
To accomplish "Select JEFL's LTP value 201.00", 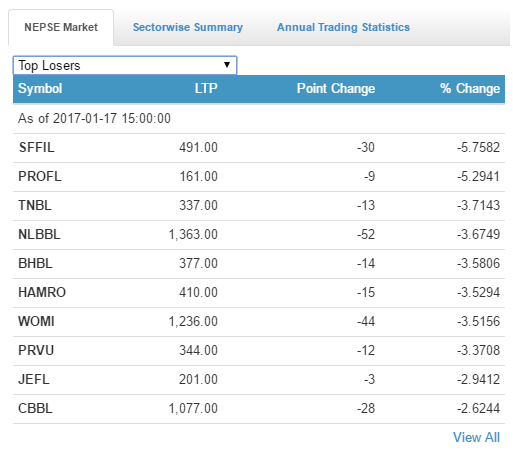I will pyautogui.click(x=198, y=379).
